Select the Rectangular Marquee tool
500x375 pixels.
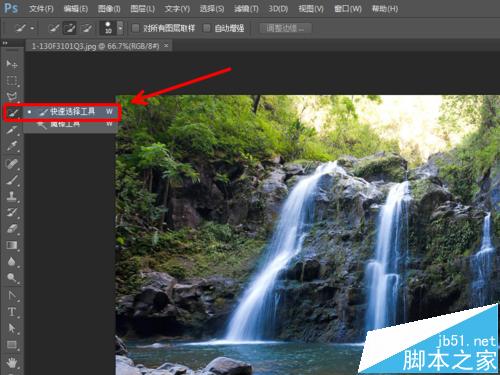(x=12, y=81)
